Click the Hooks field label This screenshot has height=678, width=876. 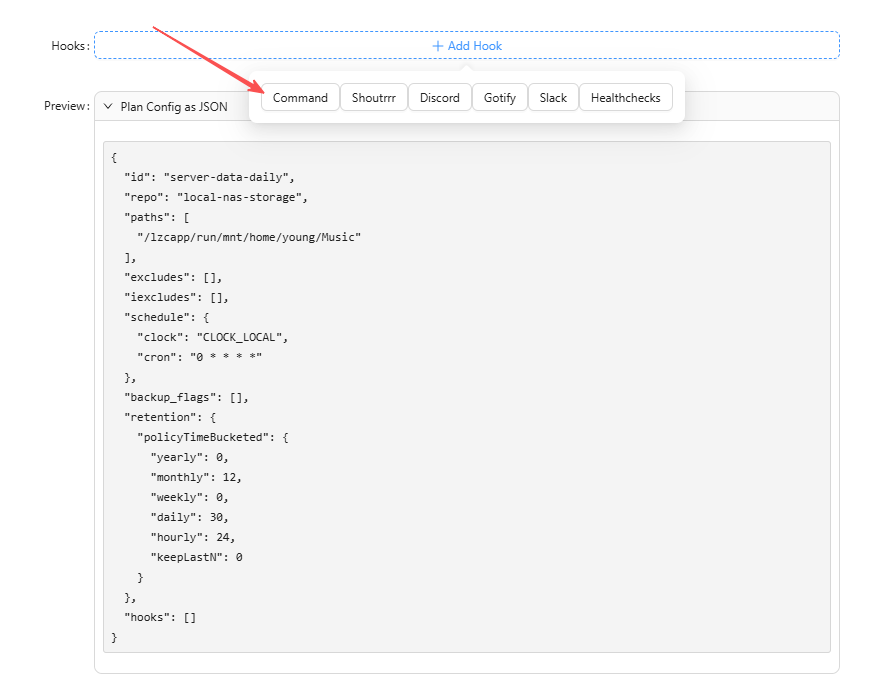tap(70, 46)
